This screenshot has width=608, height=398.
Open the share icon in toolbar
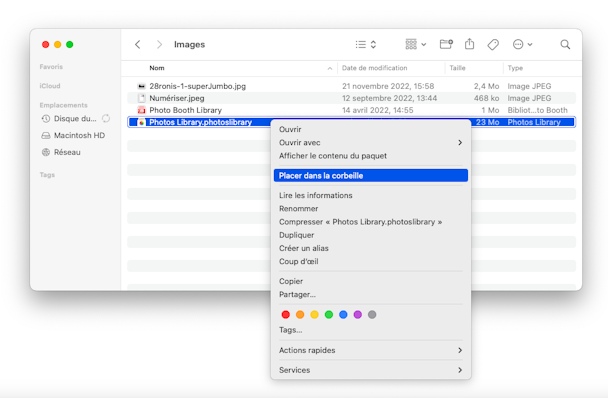click(x=469, y=44)
